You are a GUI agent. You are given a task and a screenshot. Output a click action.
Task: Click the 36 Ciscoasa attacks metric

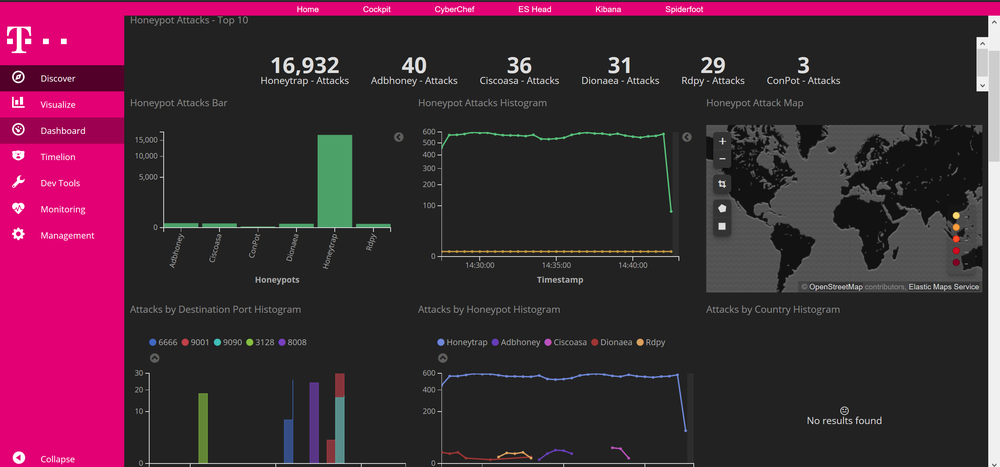pyautogui.click(x=519, y=70)
